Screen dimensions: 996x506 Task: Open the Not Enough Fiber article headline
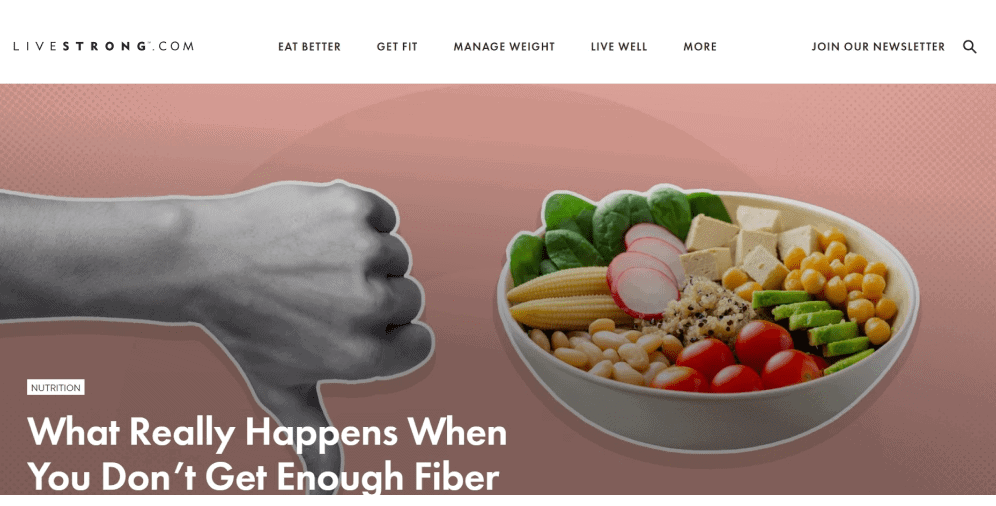[267, 454]
